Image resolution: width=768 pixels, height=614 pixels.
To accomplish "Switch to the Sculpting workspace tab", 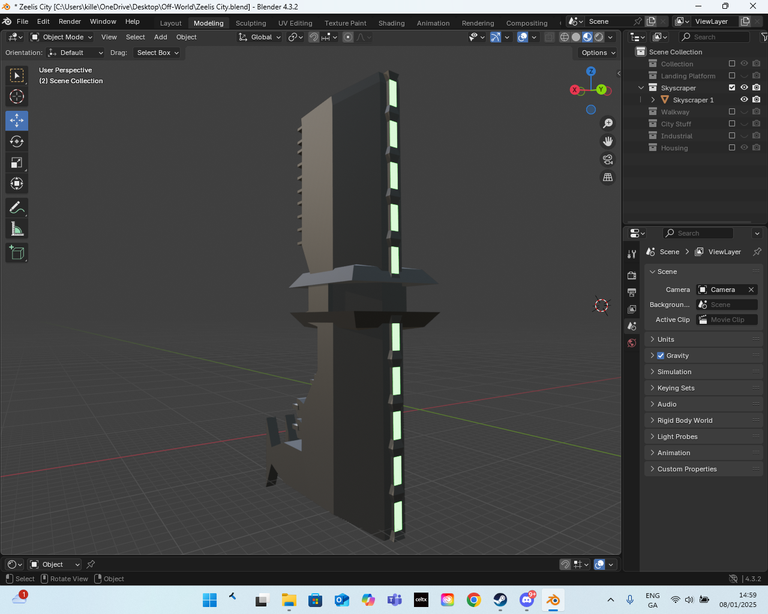I will 250,23.
